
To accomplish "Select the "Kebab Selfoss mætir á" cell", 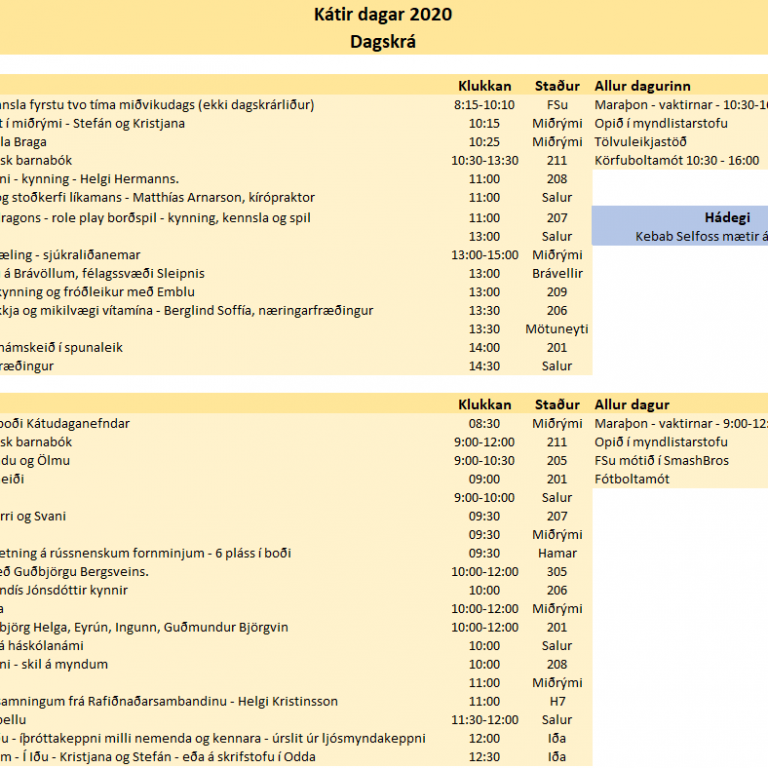I will click(x=700, y=237).
